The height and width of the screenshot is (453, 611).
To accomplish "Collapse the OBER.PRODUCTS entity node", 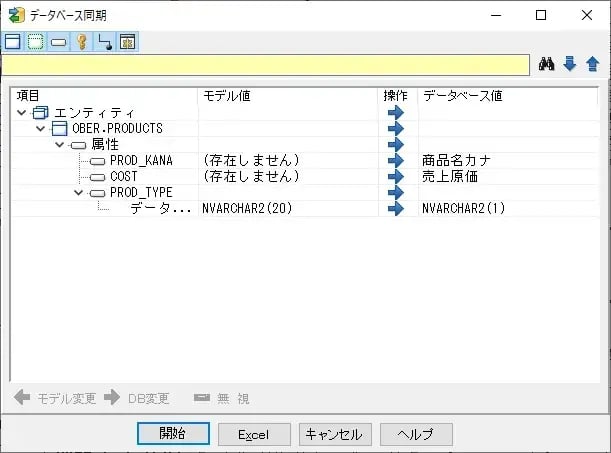I will click(41, 129).
